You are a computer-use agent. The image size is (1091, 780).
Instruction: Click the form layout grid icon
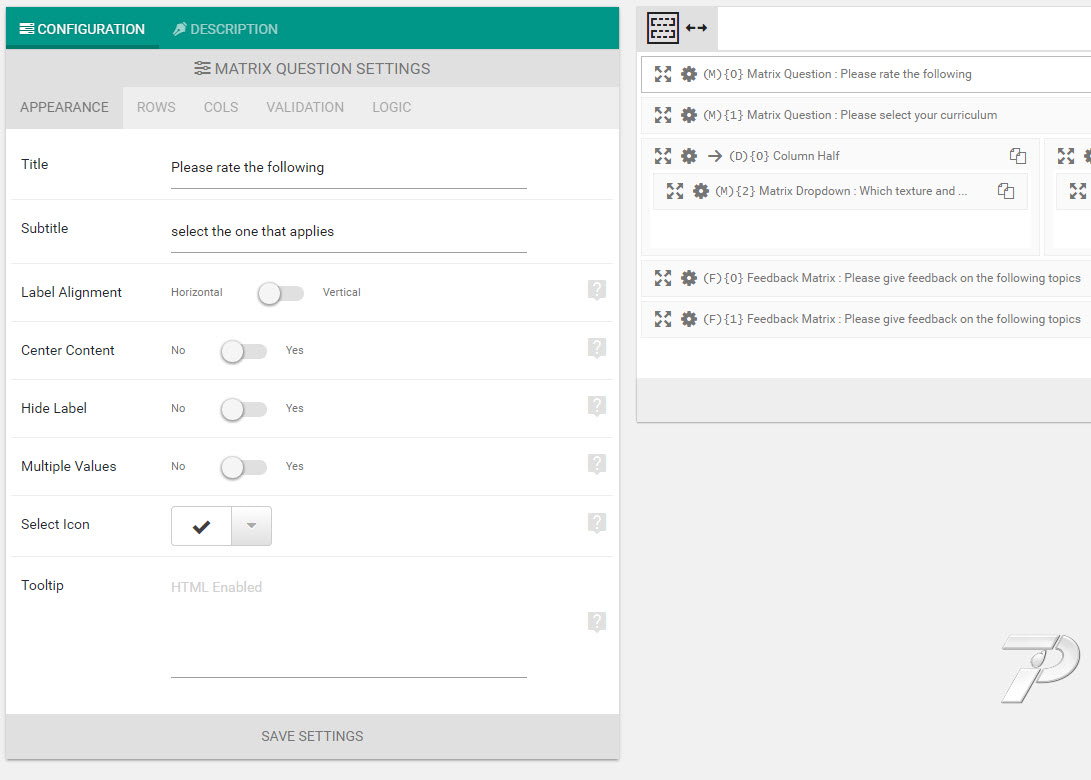662,28
